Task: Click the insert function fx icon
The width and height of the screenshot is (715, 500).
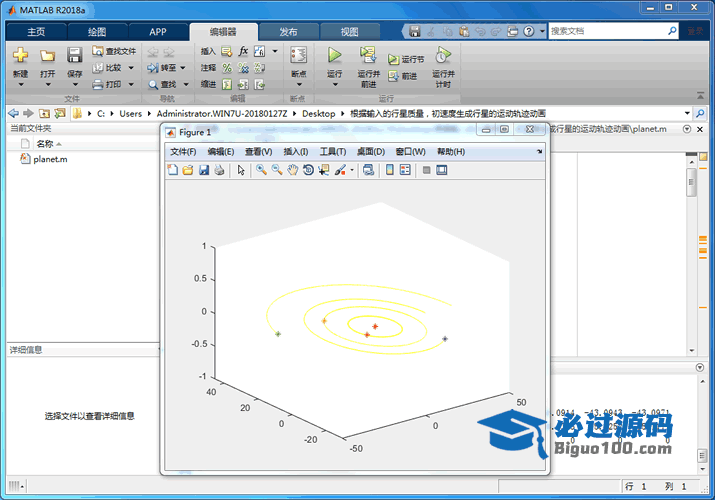Action: pos(243,51)
